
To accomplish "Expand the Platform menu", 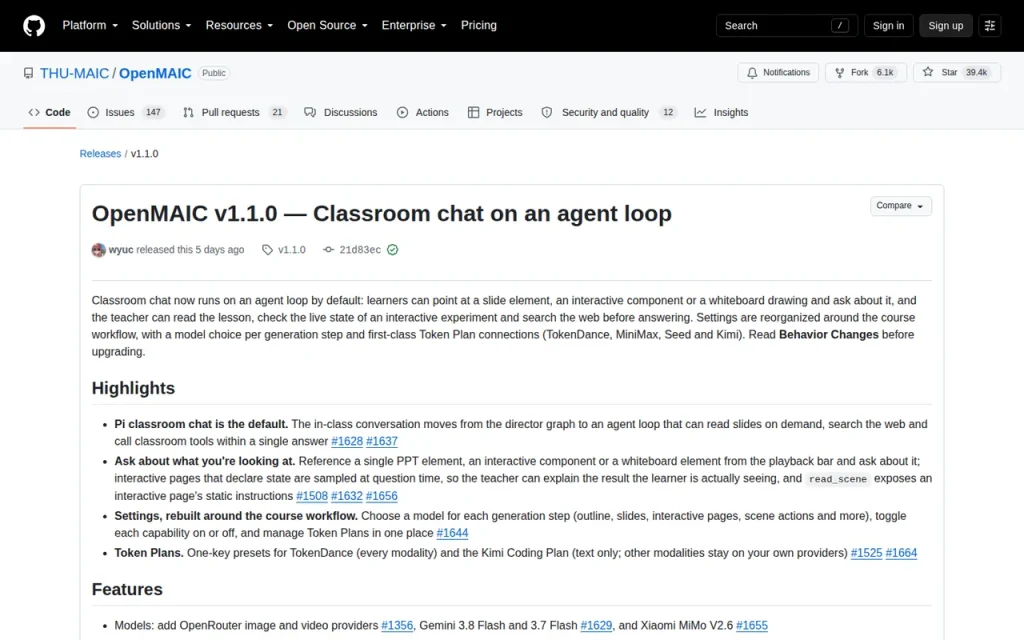I will [90, 25].
